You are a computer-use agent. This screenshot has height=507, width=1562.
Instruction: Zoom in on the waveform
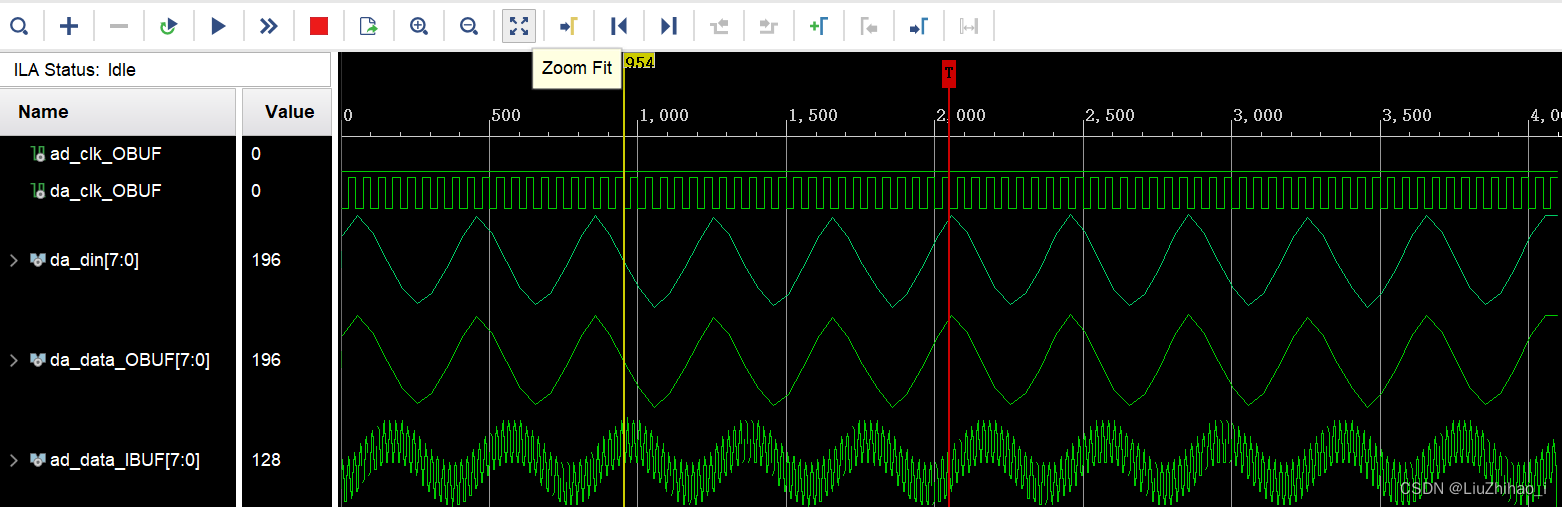click(x=418, y=26)
